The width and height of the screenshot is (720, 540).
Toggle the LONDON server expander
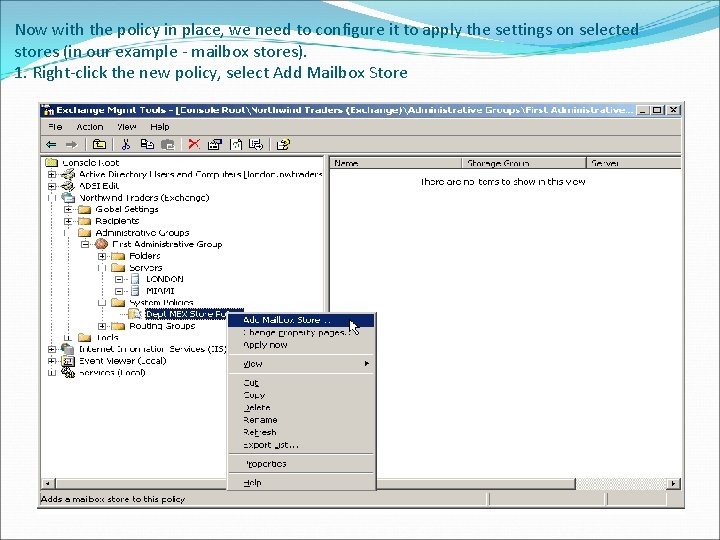pos(119,279)
